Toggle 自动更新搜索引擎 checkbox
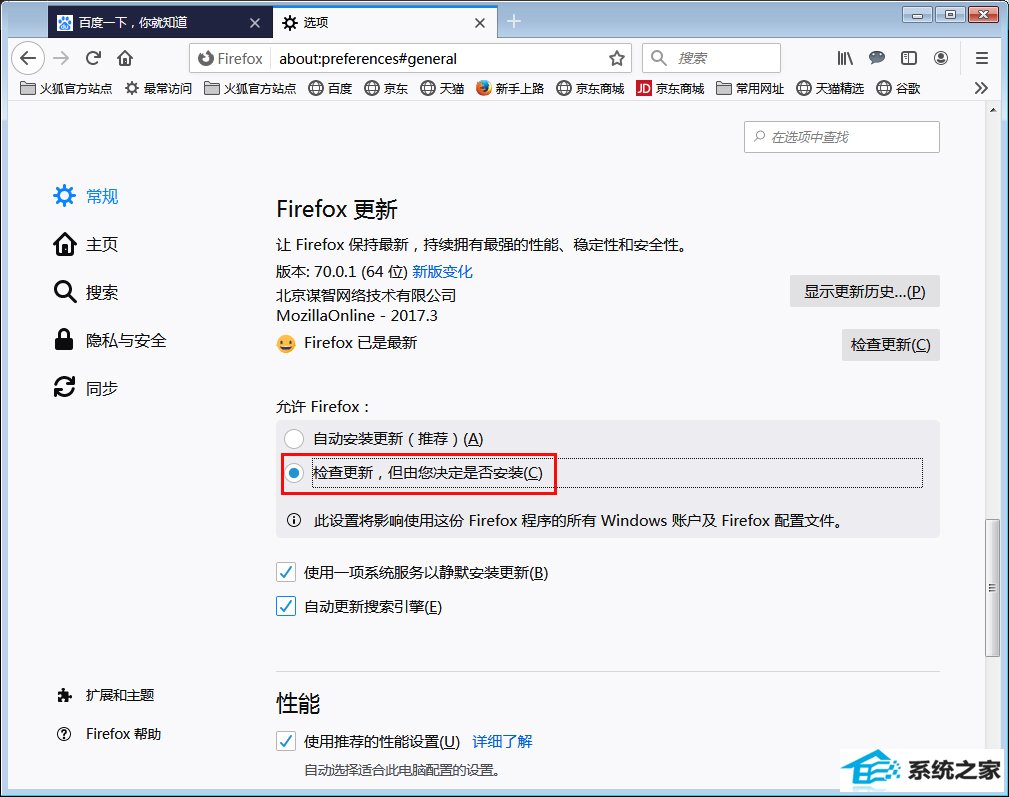Viewport: 1009px width, 797px height. click(x=286, y=606)
